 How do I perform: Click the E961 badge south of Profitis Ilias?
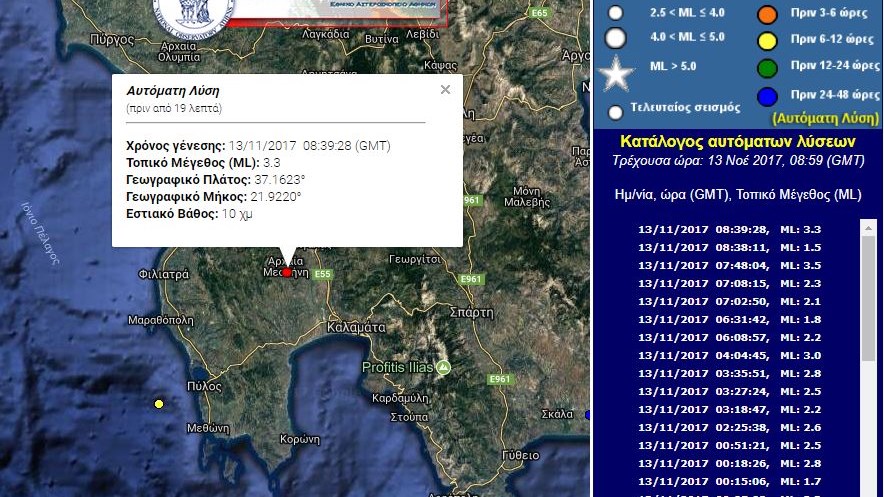500,379
